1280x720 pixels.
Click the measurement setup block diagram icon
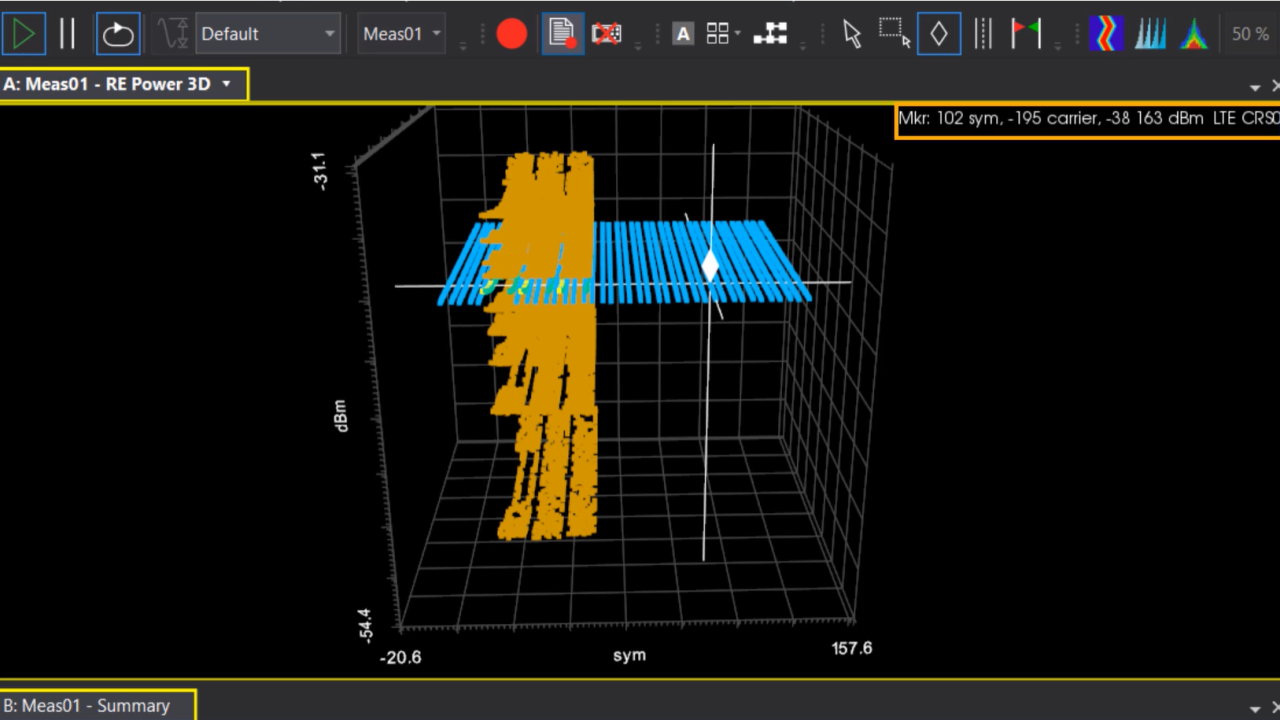pos(772,33)
